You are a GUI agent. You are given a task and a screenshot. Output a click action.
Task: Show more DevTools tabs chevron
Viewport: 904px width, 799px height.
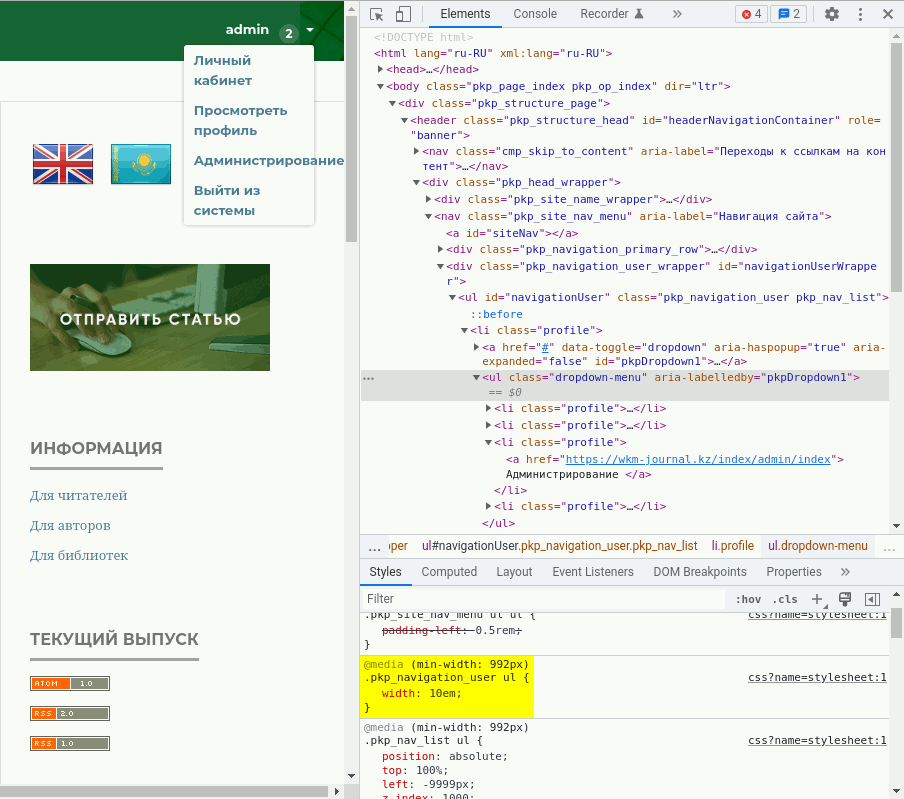pyautogui.click(x=677, y=14)
